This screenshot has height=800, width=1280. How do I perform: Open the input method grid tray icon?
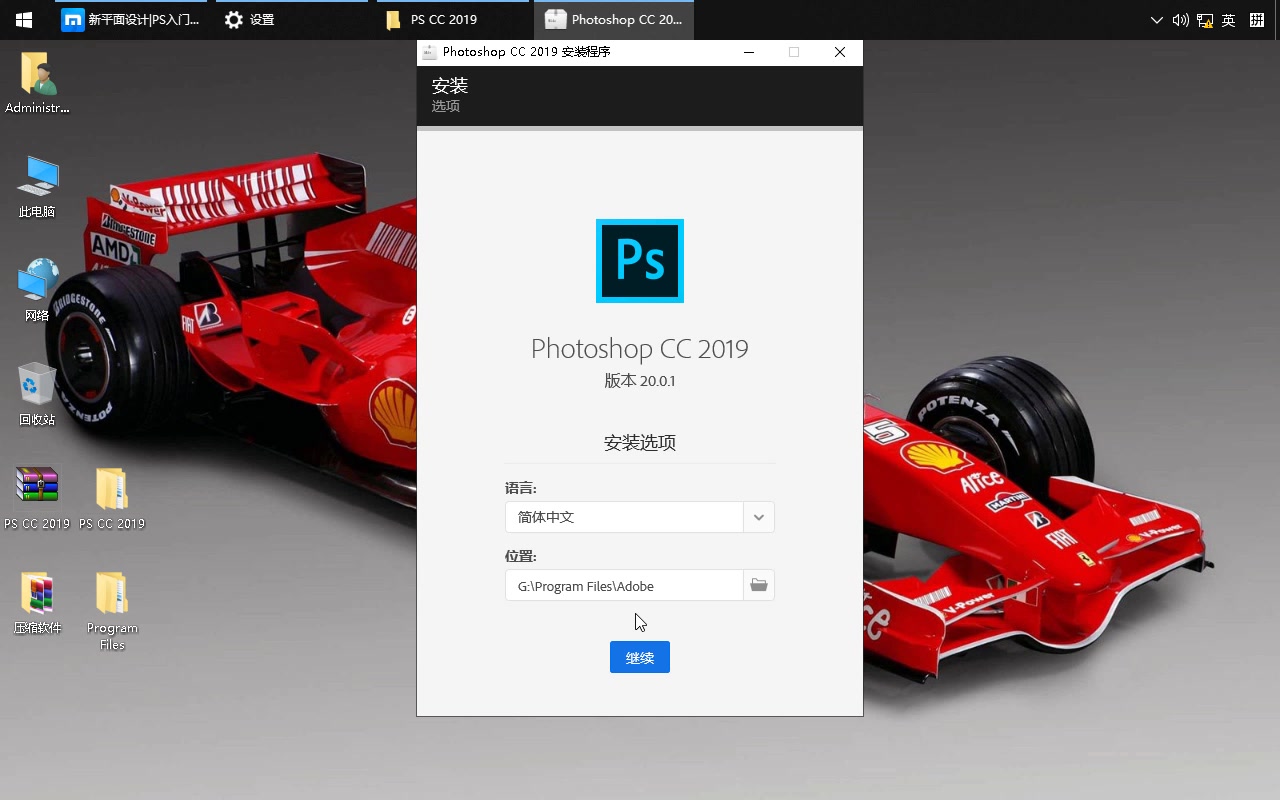coord(1258,20)
